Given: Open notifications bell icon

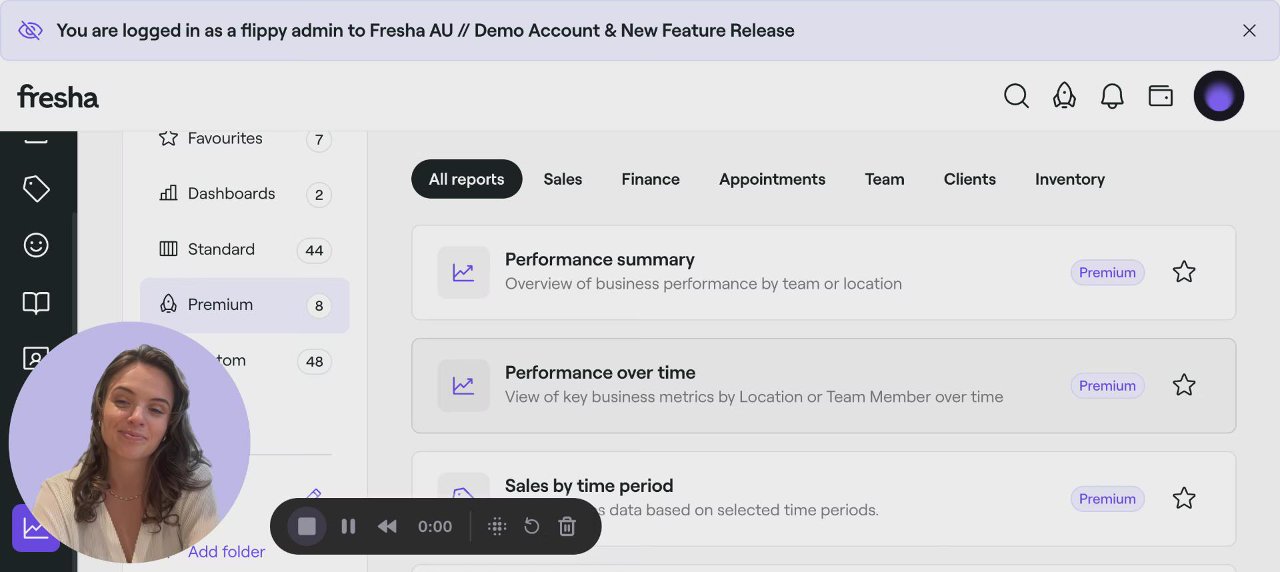Looking at the screenshot, I should [x=1112, y=96].
